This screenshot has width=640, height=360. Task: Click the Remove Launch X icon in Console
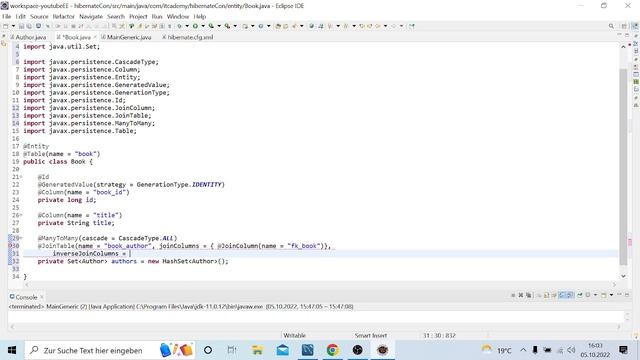click(521, 295)
